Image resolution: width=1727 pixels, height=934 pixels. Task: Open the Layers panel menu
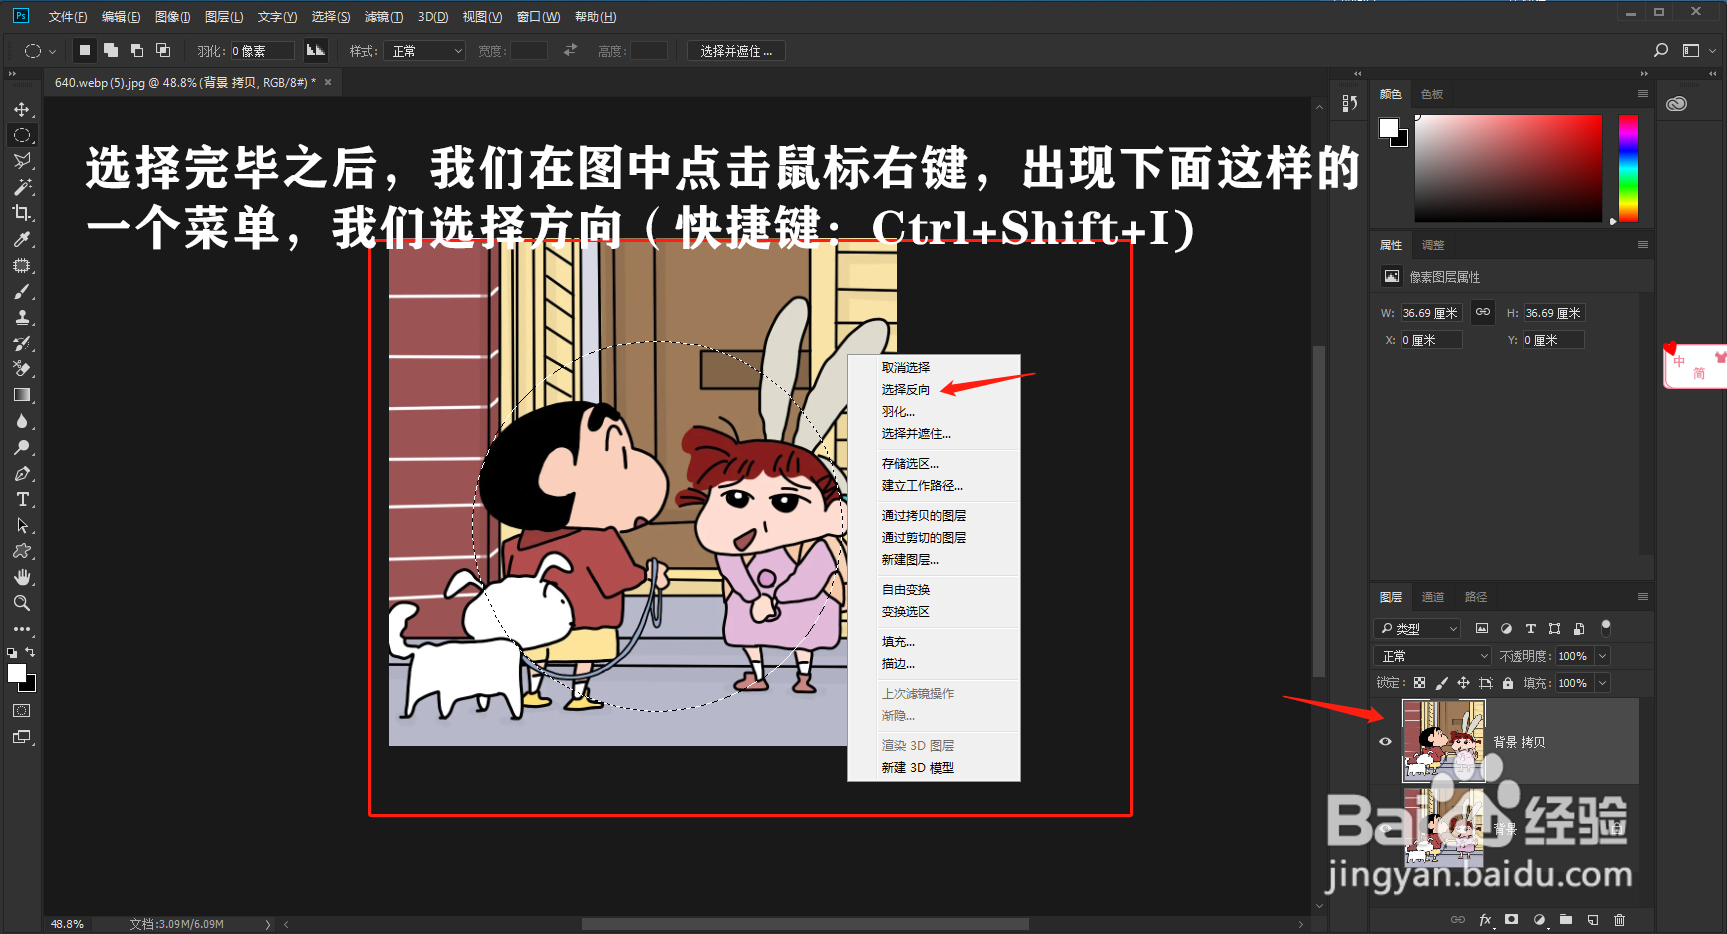[x=1642, y=596]
